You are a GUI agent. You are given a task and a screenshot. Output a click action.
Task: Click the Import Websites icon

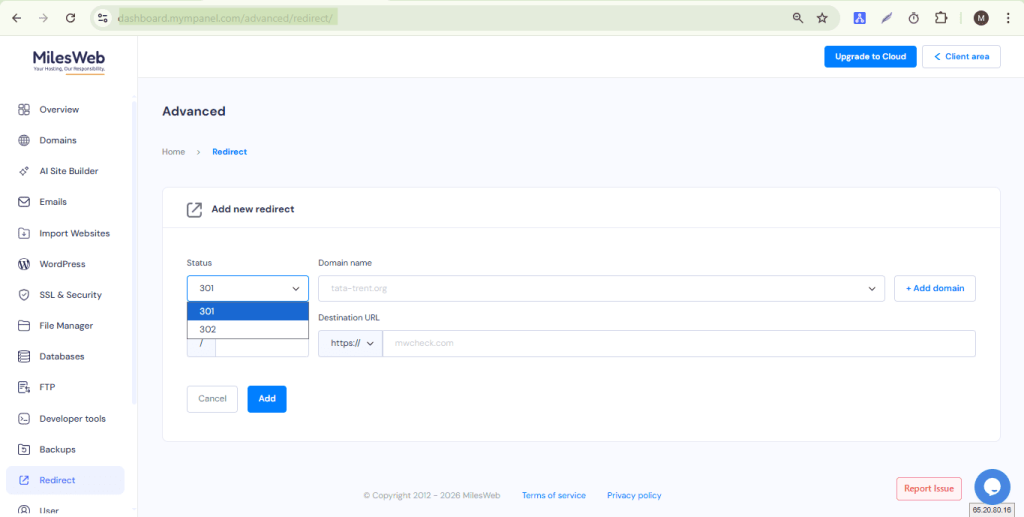point(24,233)
